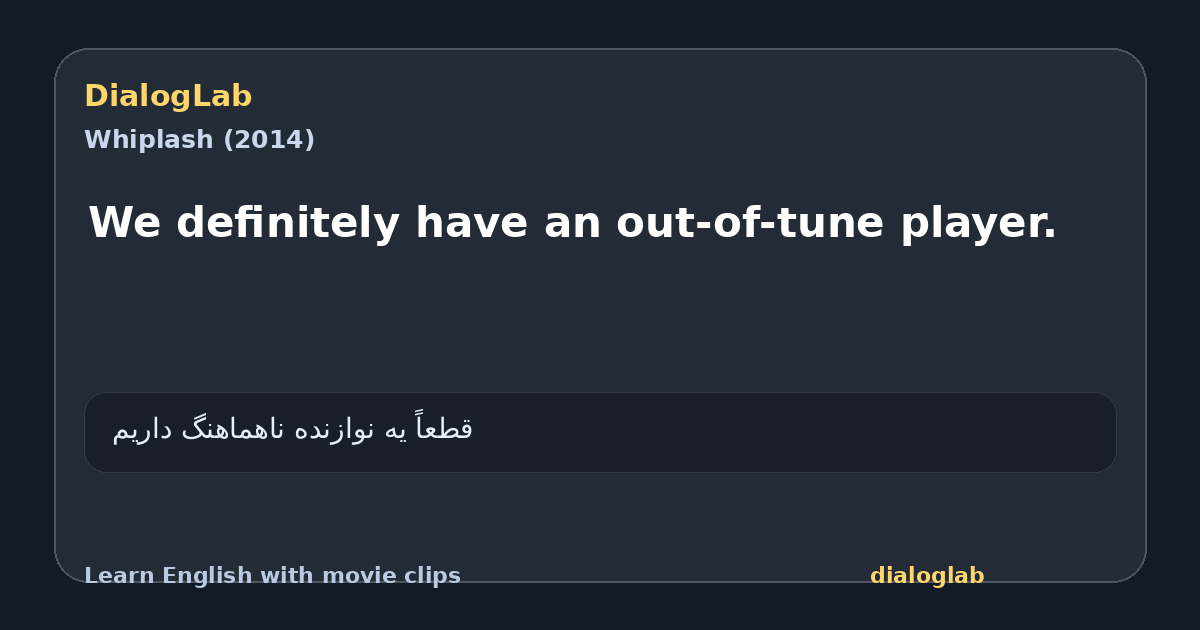The image size is (1200, 630).
Task: Click the DialogLab logo text
Action: point(168,96)
